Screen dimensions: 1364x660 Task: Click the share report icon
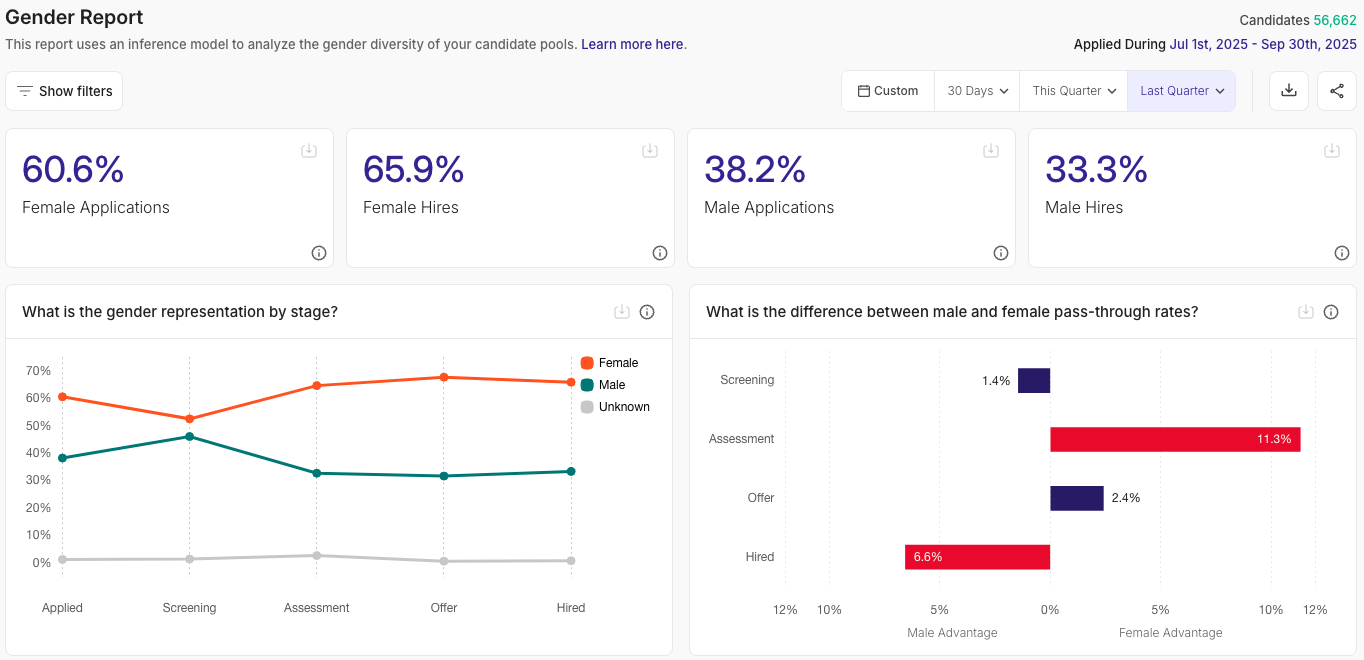pyautogui.click(x=1337, y=91)
